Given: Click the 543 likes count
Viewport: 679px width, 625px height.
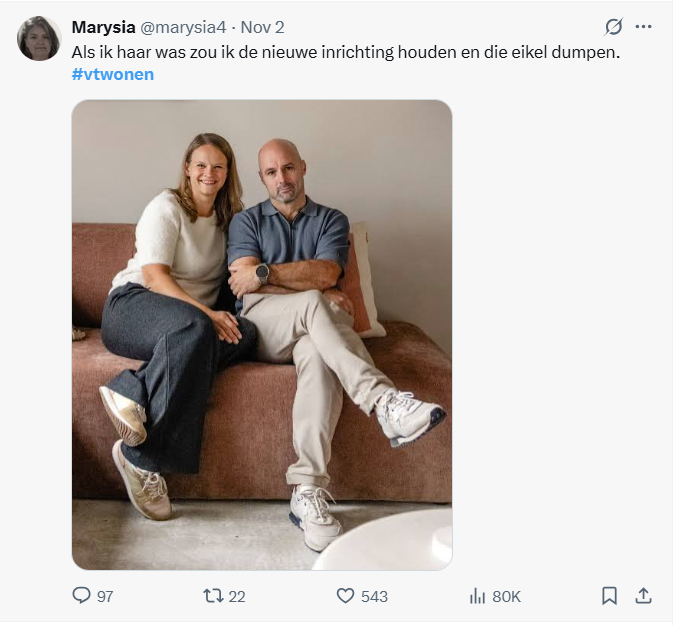Looking at the screenshot, I should [374, 596].
